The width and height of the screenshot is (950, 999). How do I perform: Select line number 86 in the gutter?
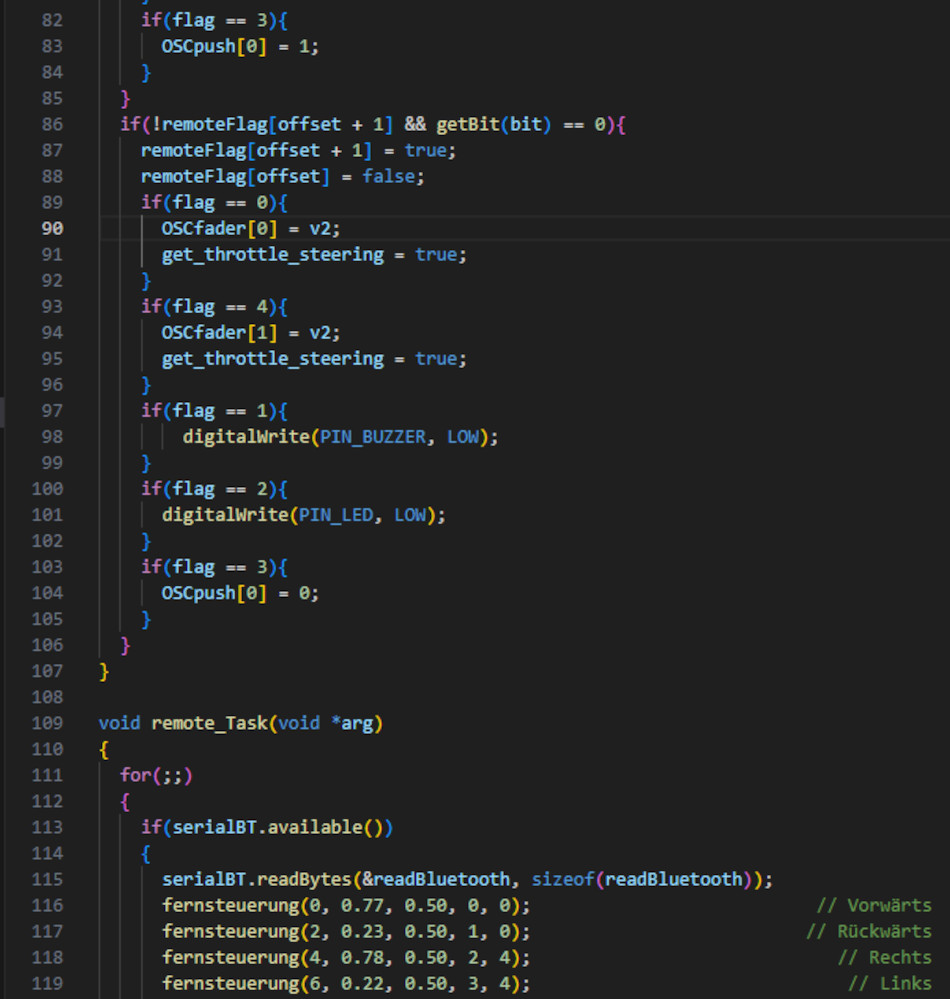(52, 124)
